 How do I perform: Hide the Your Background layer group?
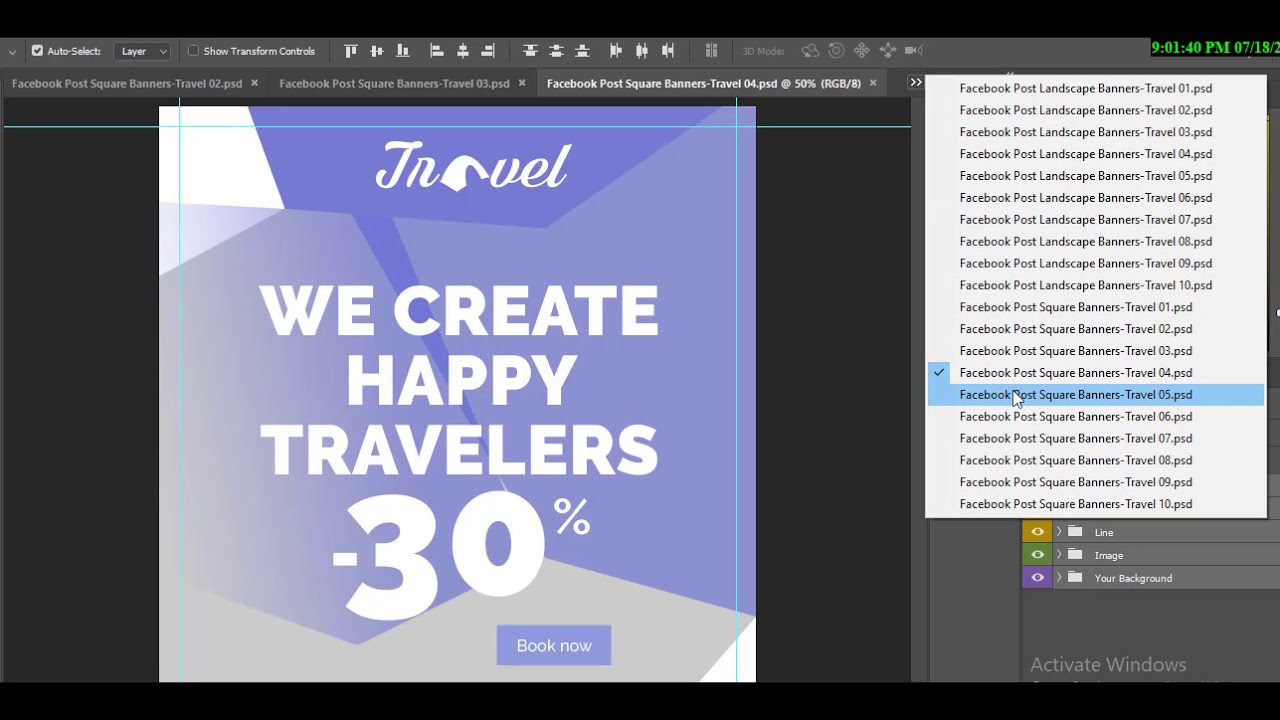tap(1037, 578)
